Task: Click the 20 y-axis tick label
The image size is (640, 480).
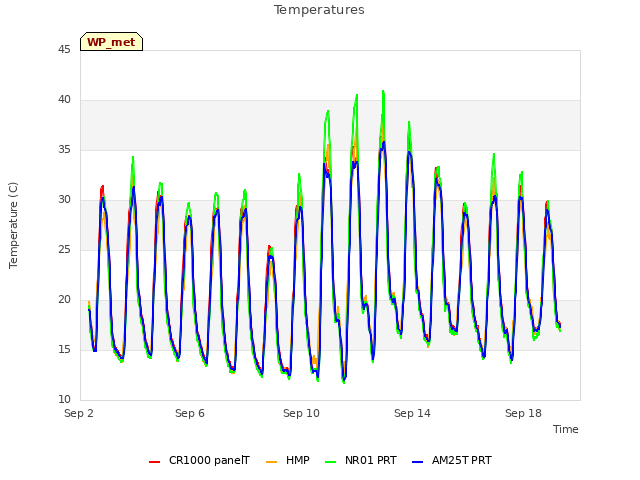Action: [64, 300]
